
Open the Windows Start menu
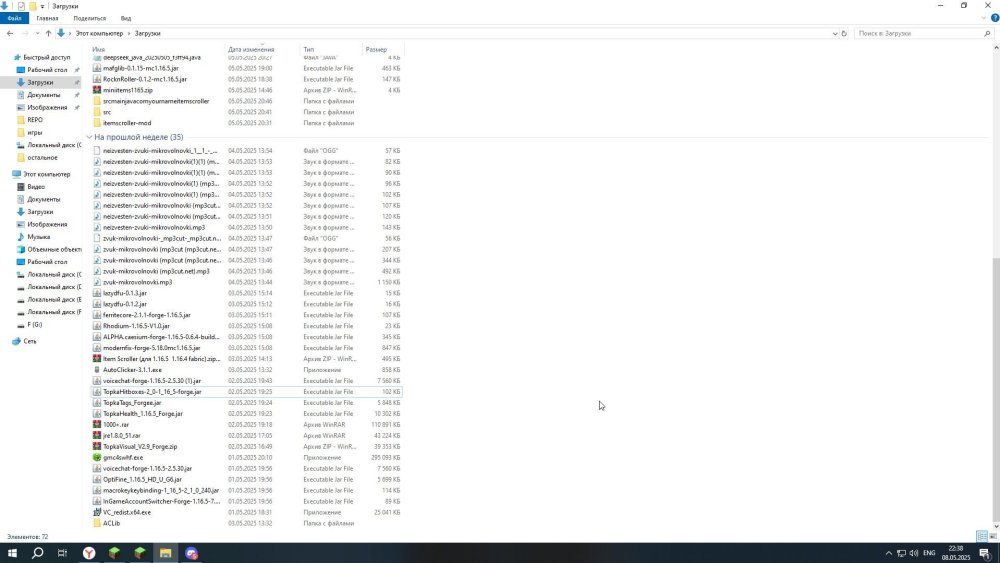[x=12, y=553]
